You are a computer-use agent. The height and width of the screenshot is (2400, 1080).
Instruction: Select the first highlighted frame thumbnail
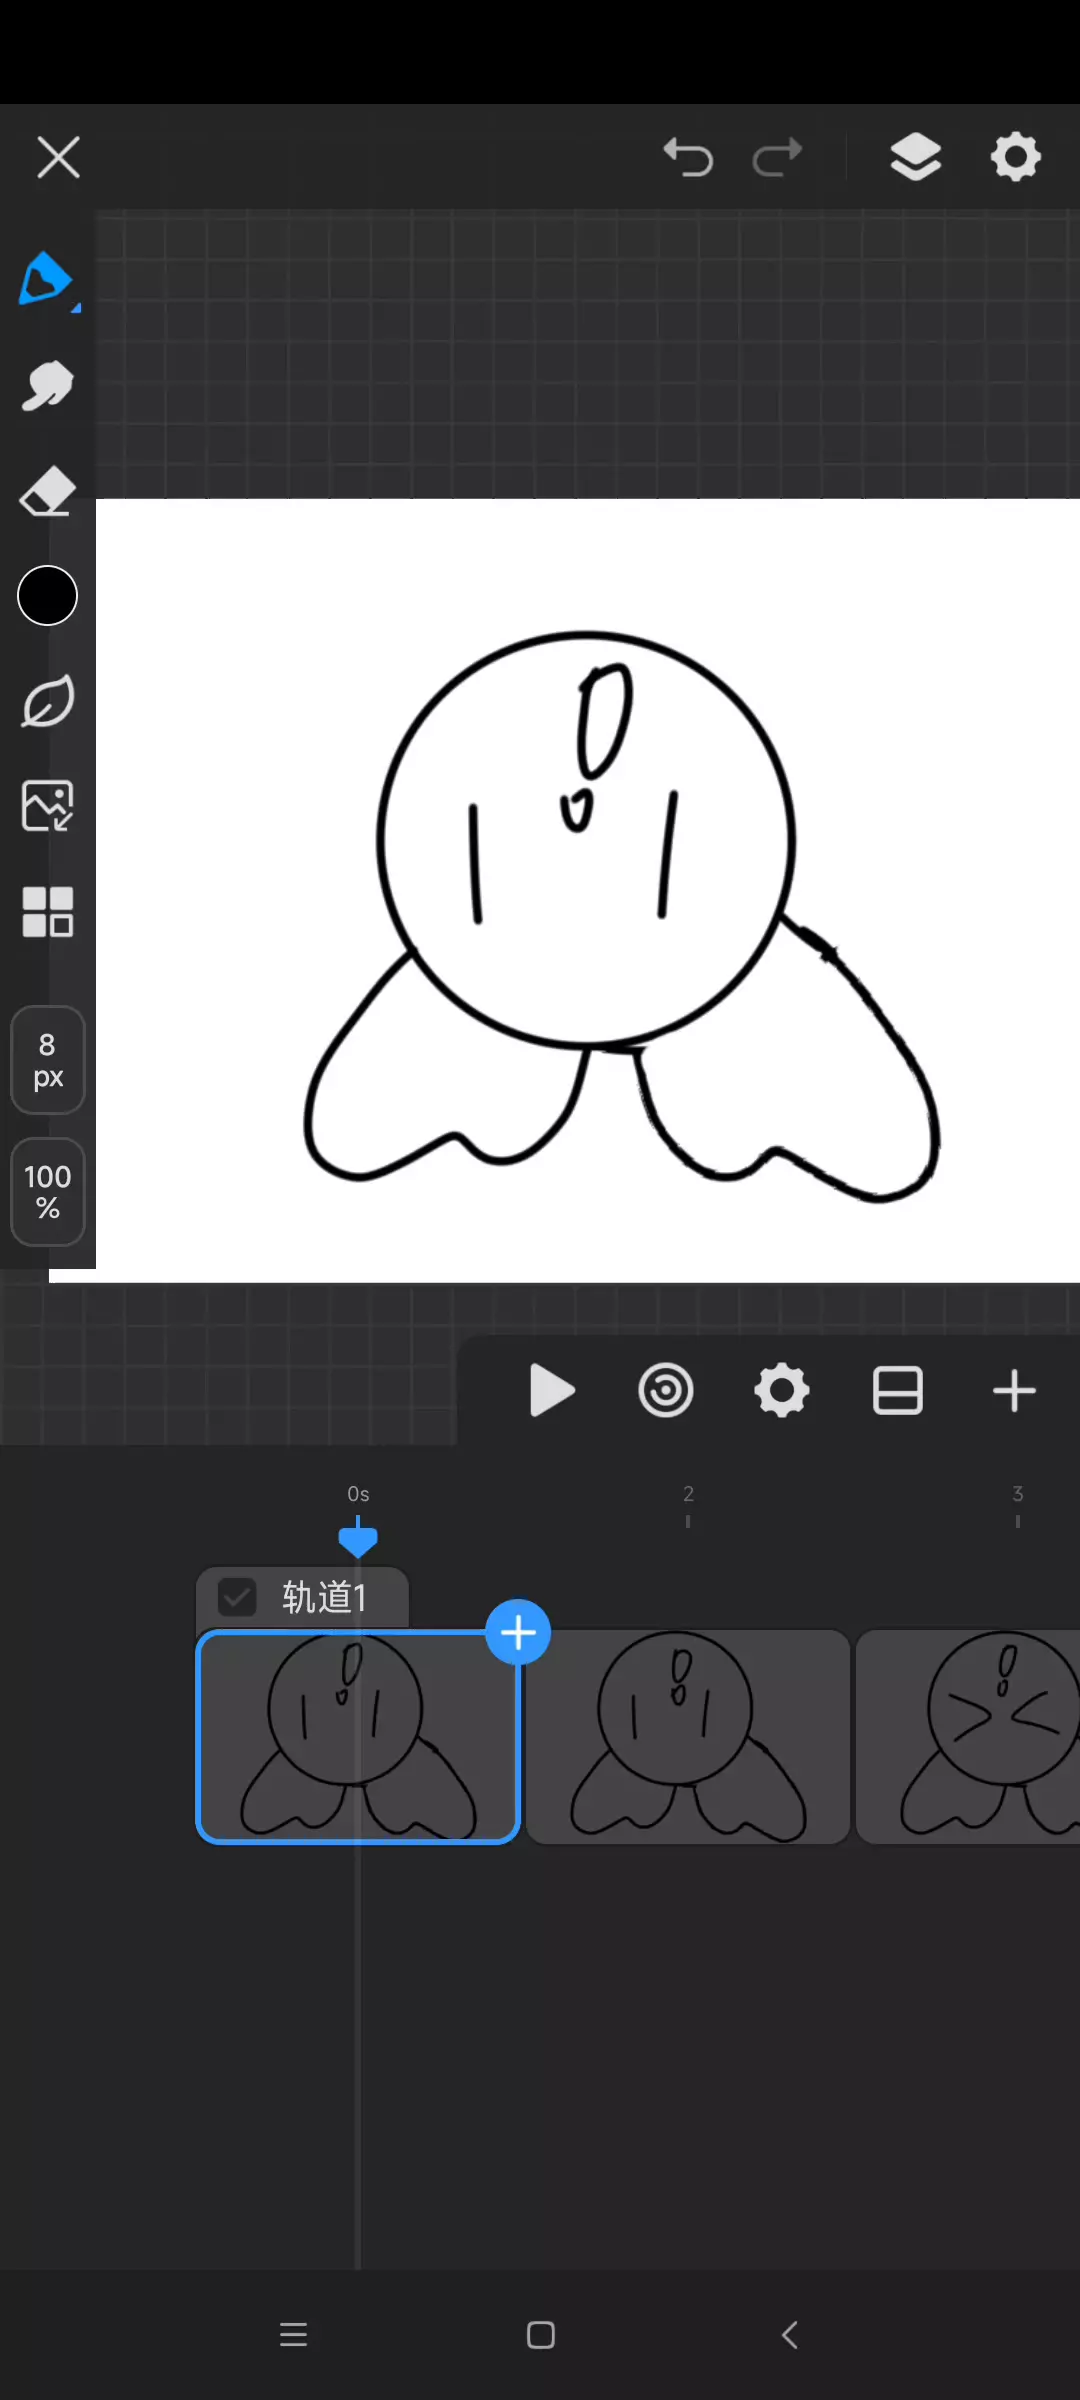(358, 1737)
